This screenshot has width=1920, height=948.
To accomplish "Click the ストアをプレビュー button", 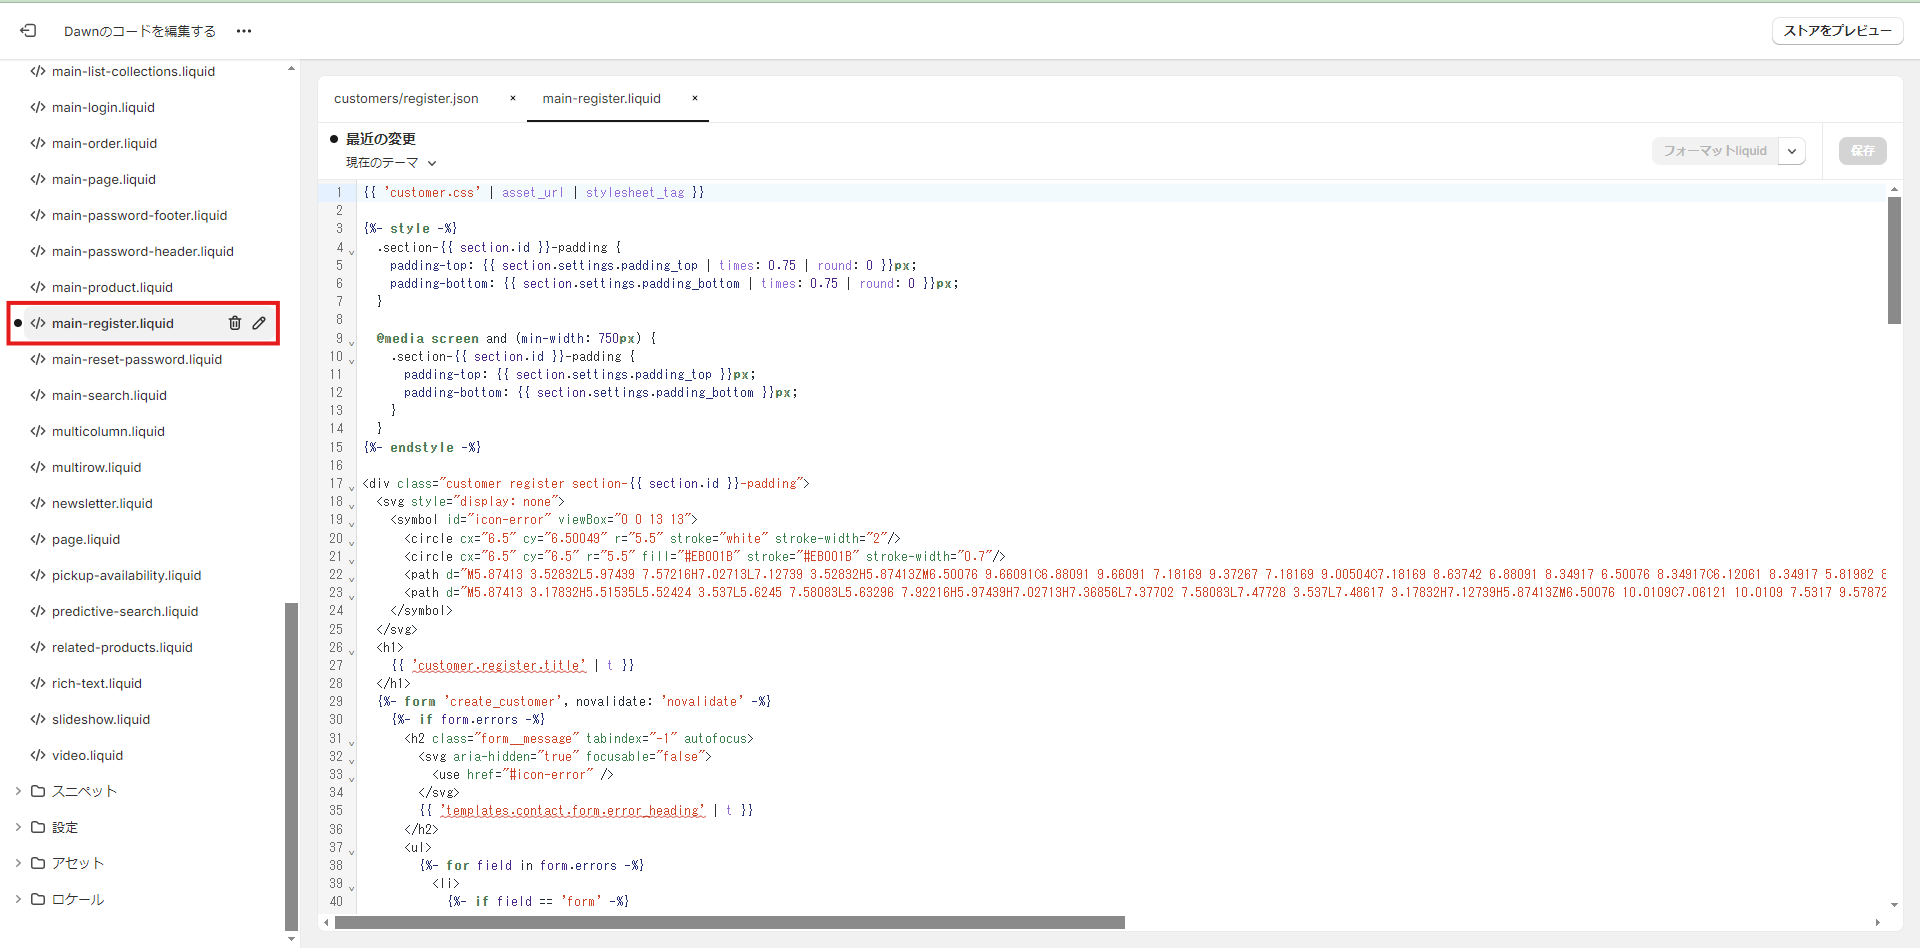I will click(x=1837, y=31).
